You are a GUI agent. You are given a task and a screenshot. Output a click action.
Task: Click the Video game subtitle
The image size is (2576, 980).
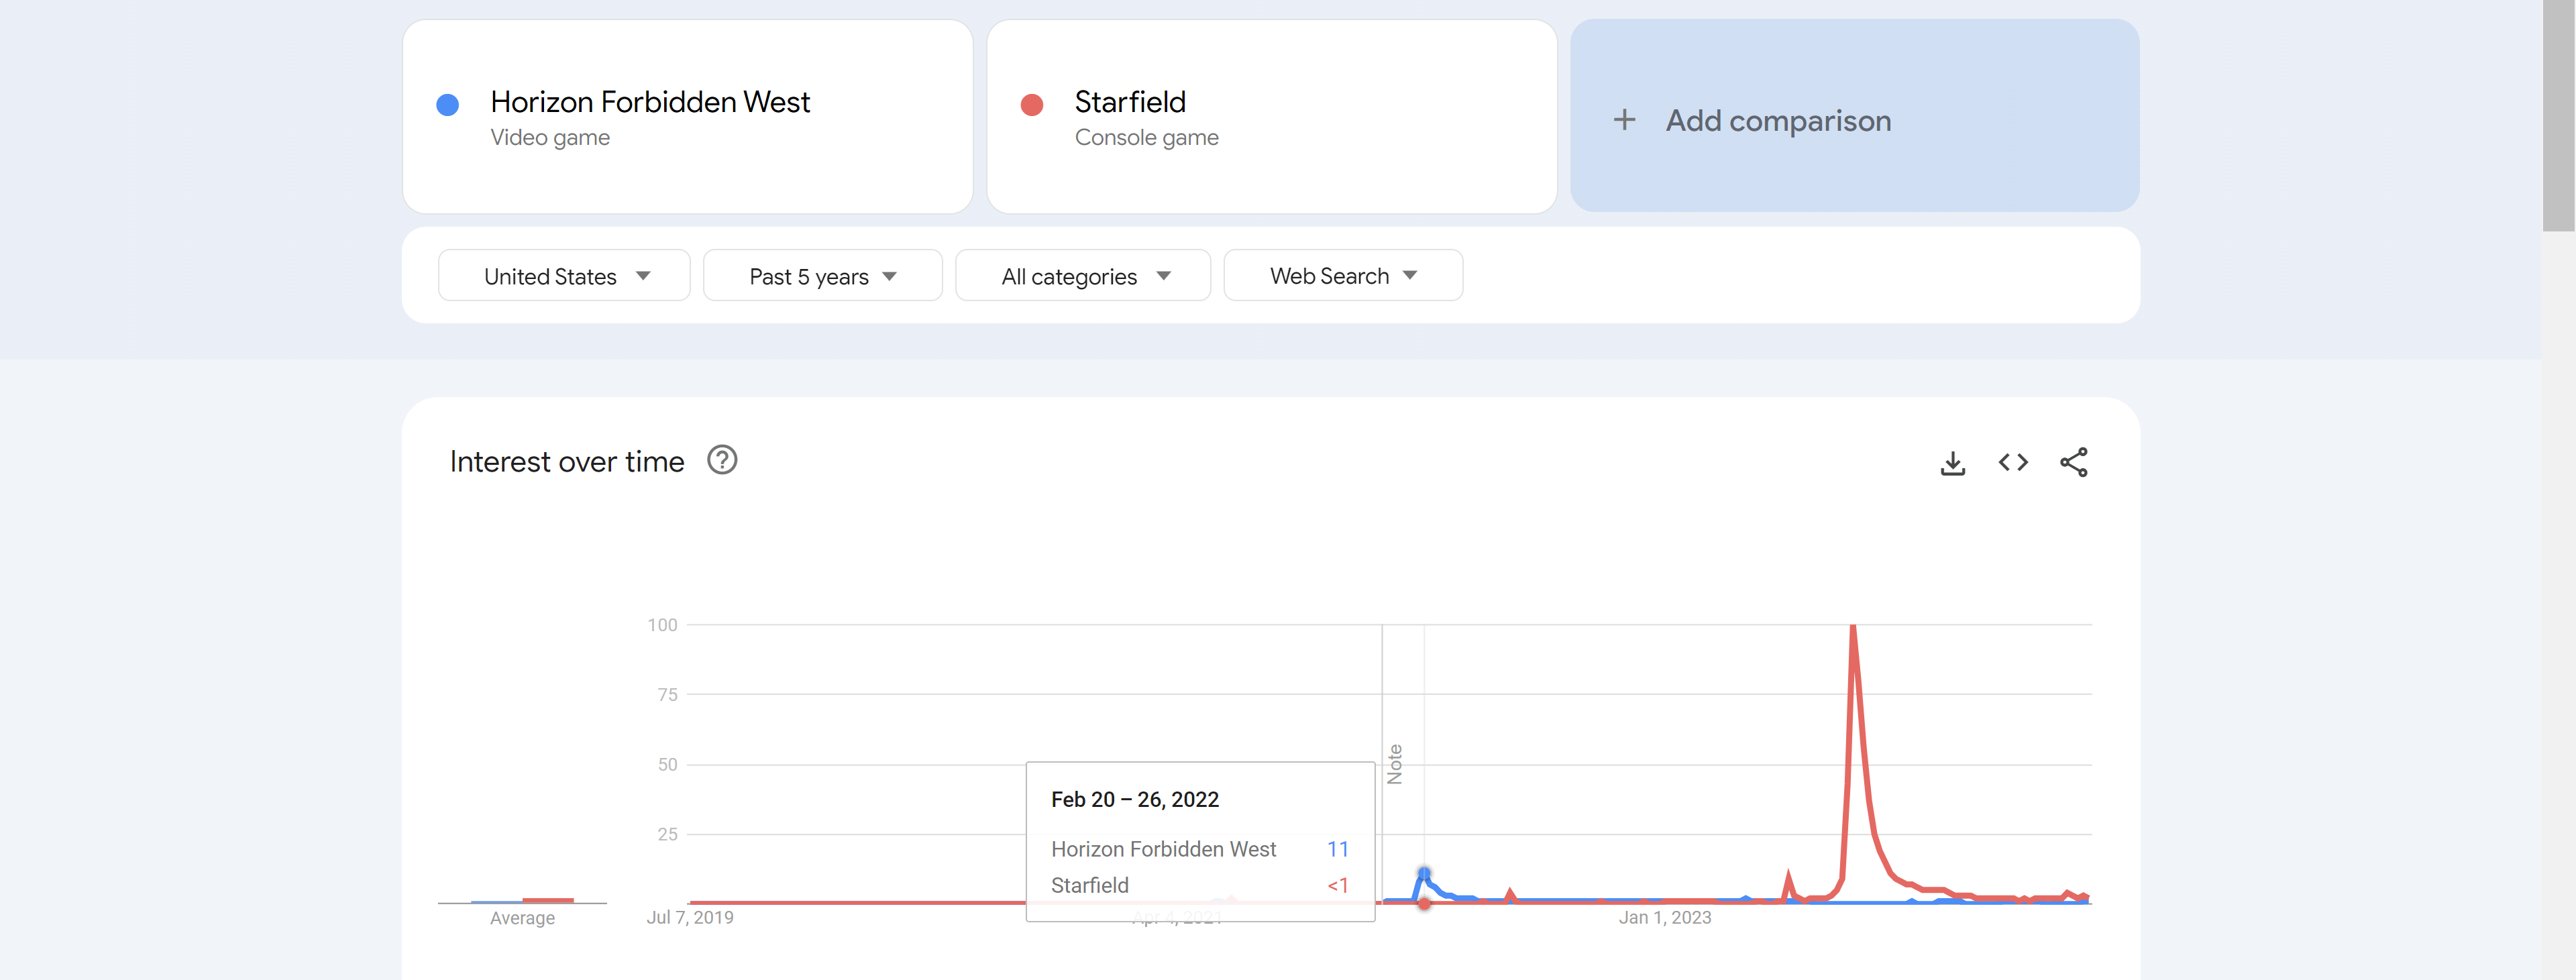pos(550,137)
